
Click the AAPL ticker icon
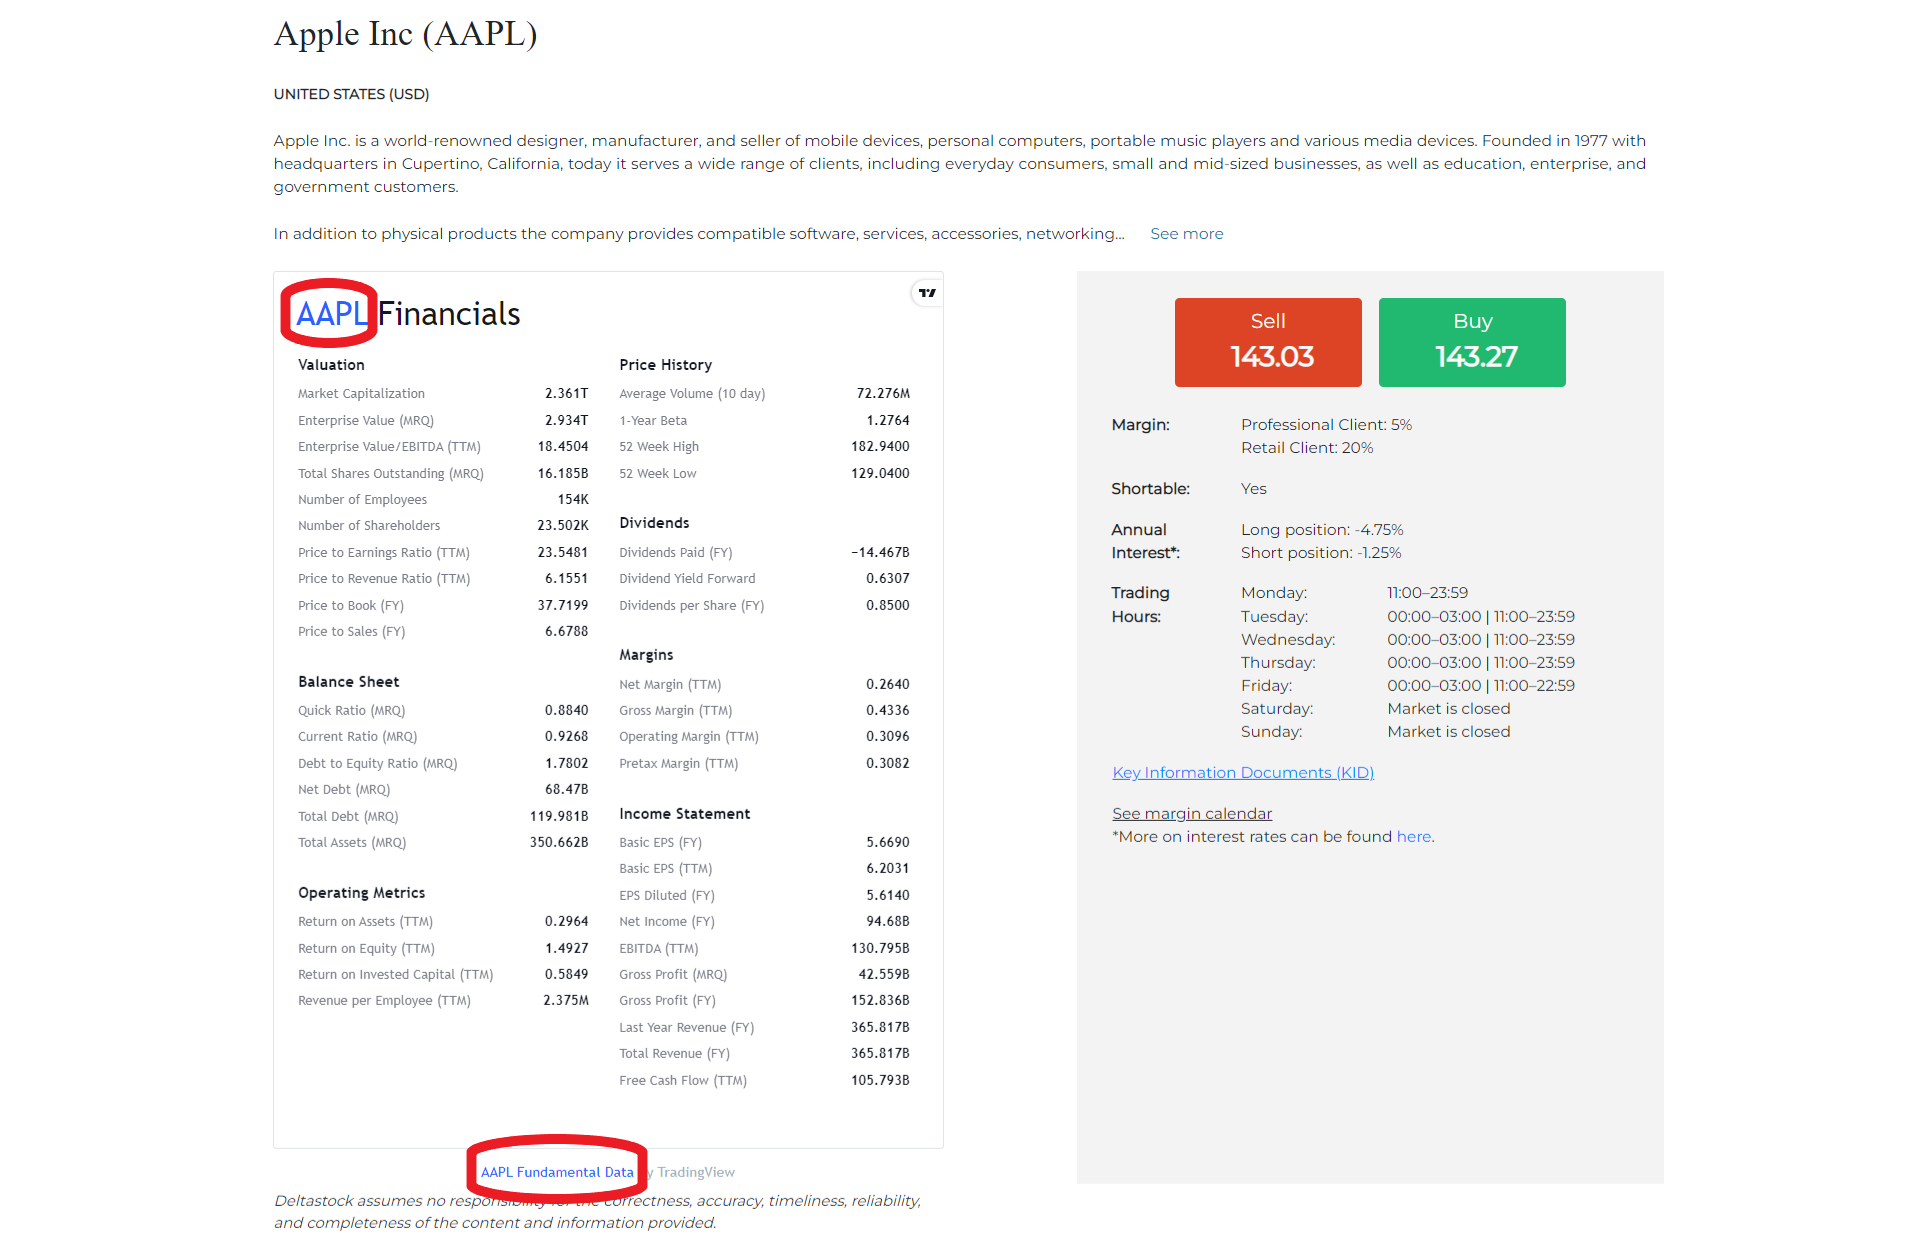[332, 311]
